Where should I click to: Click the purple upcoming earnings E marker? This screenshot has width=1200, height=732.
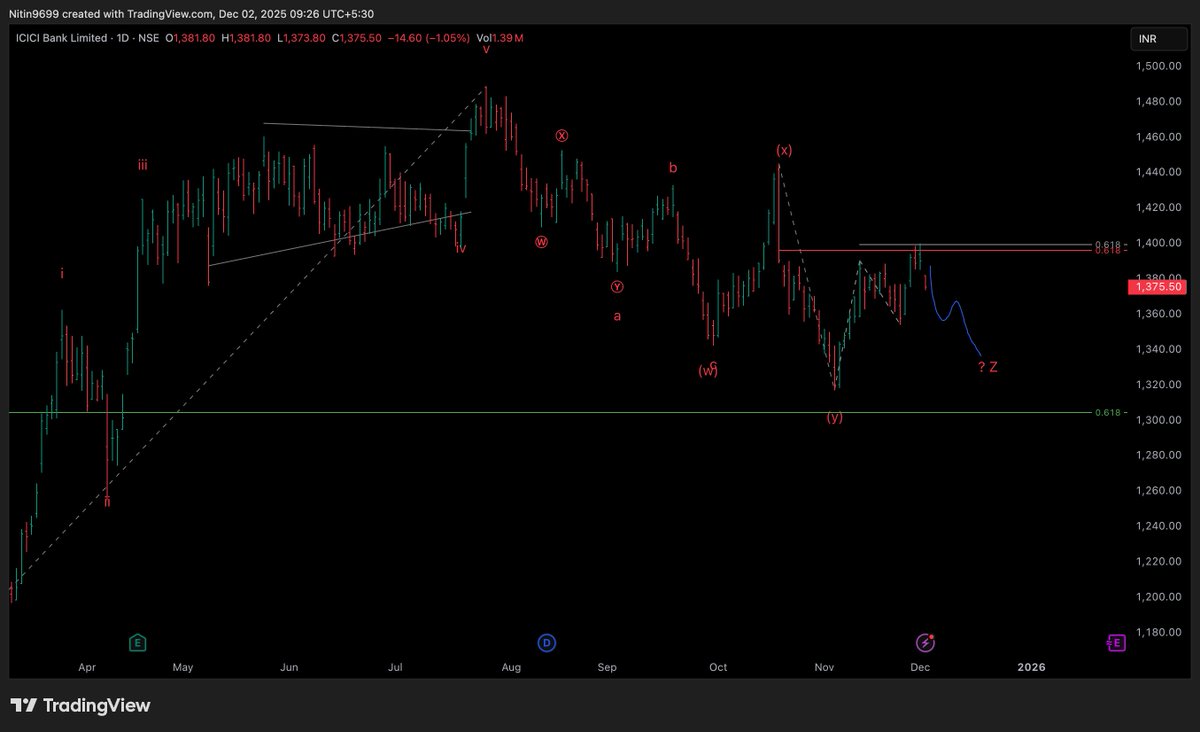click(1116, 642)
